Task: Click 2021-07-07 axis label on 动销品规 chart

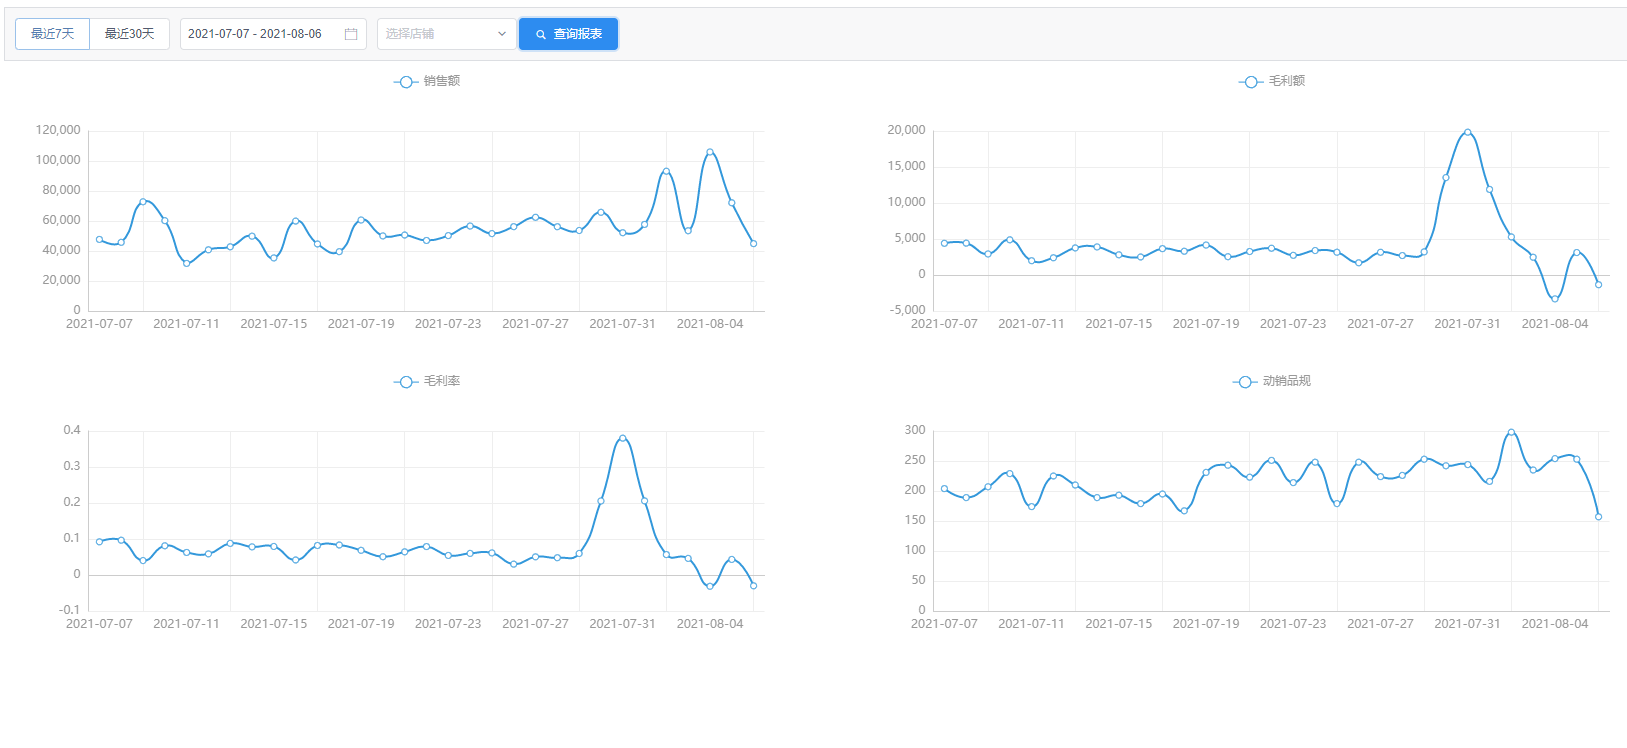Action: tap(944, 624)
